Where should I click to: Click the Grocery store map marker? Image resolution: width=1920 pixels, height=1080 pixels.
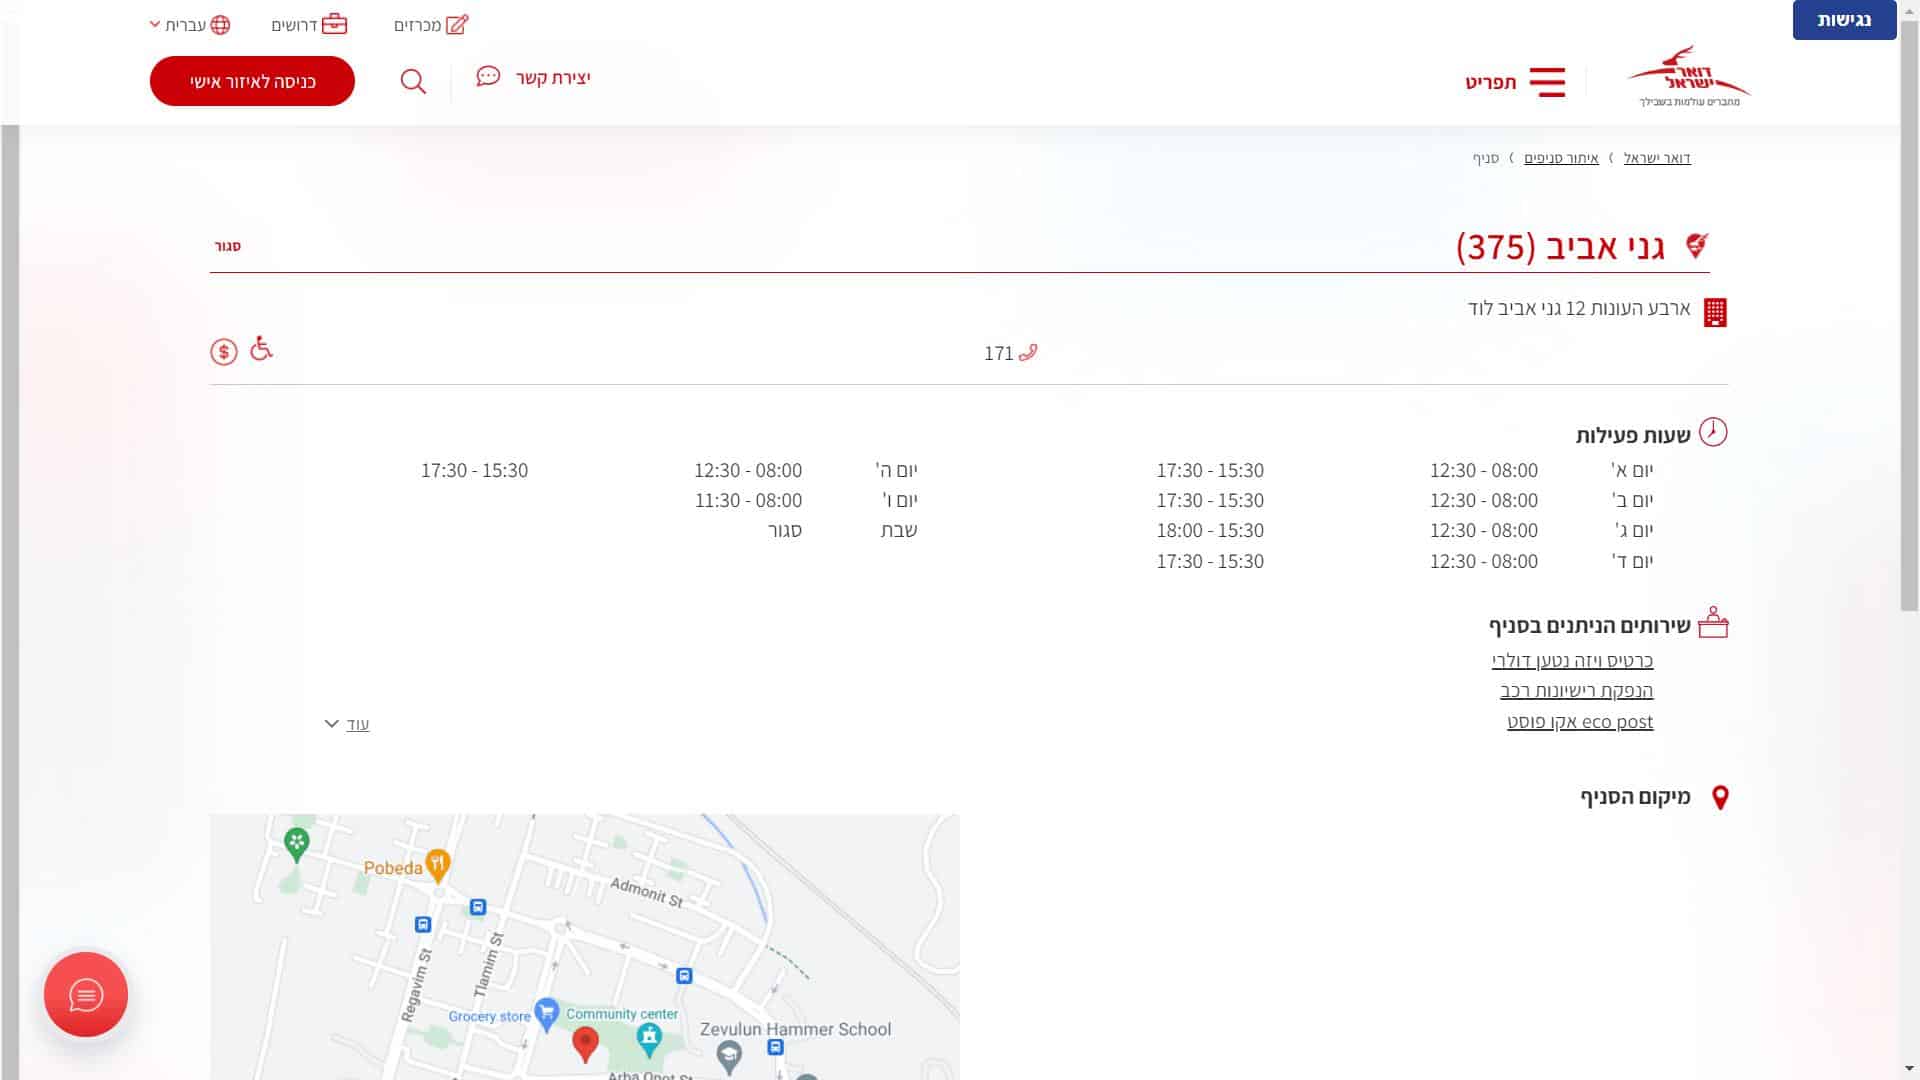[546, 1013]
